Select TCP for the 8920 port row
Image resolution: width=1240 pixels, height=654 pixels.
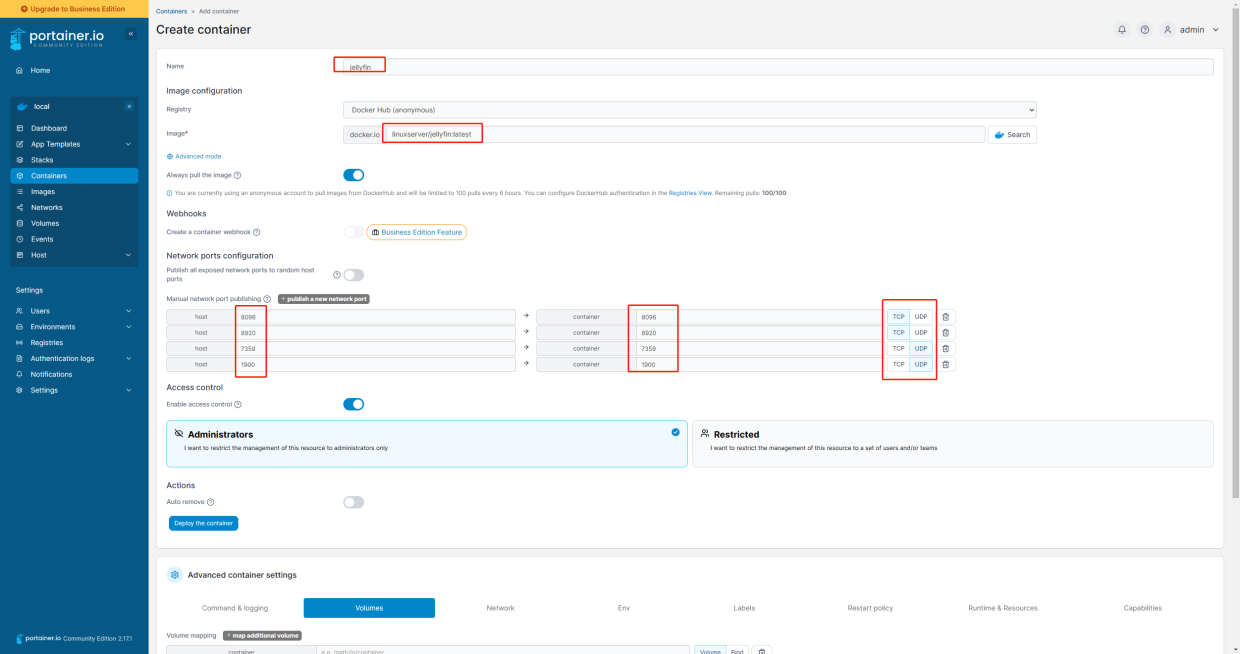coord(898,333)
